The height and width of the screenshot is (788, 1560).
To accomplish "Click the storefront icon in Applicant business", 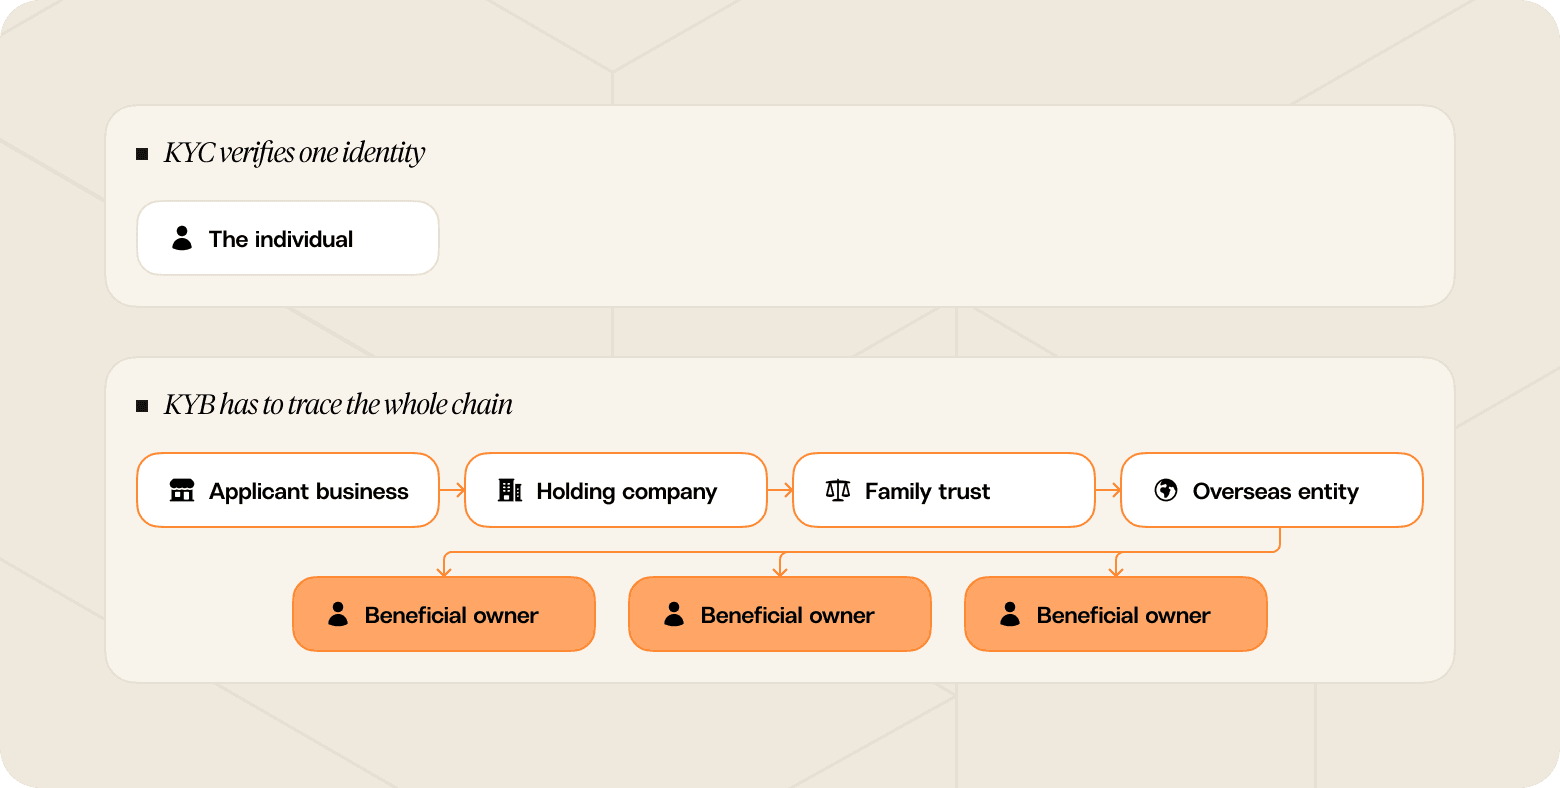I will click(182, 490).
